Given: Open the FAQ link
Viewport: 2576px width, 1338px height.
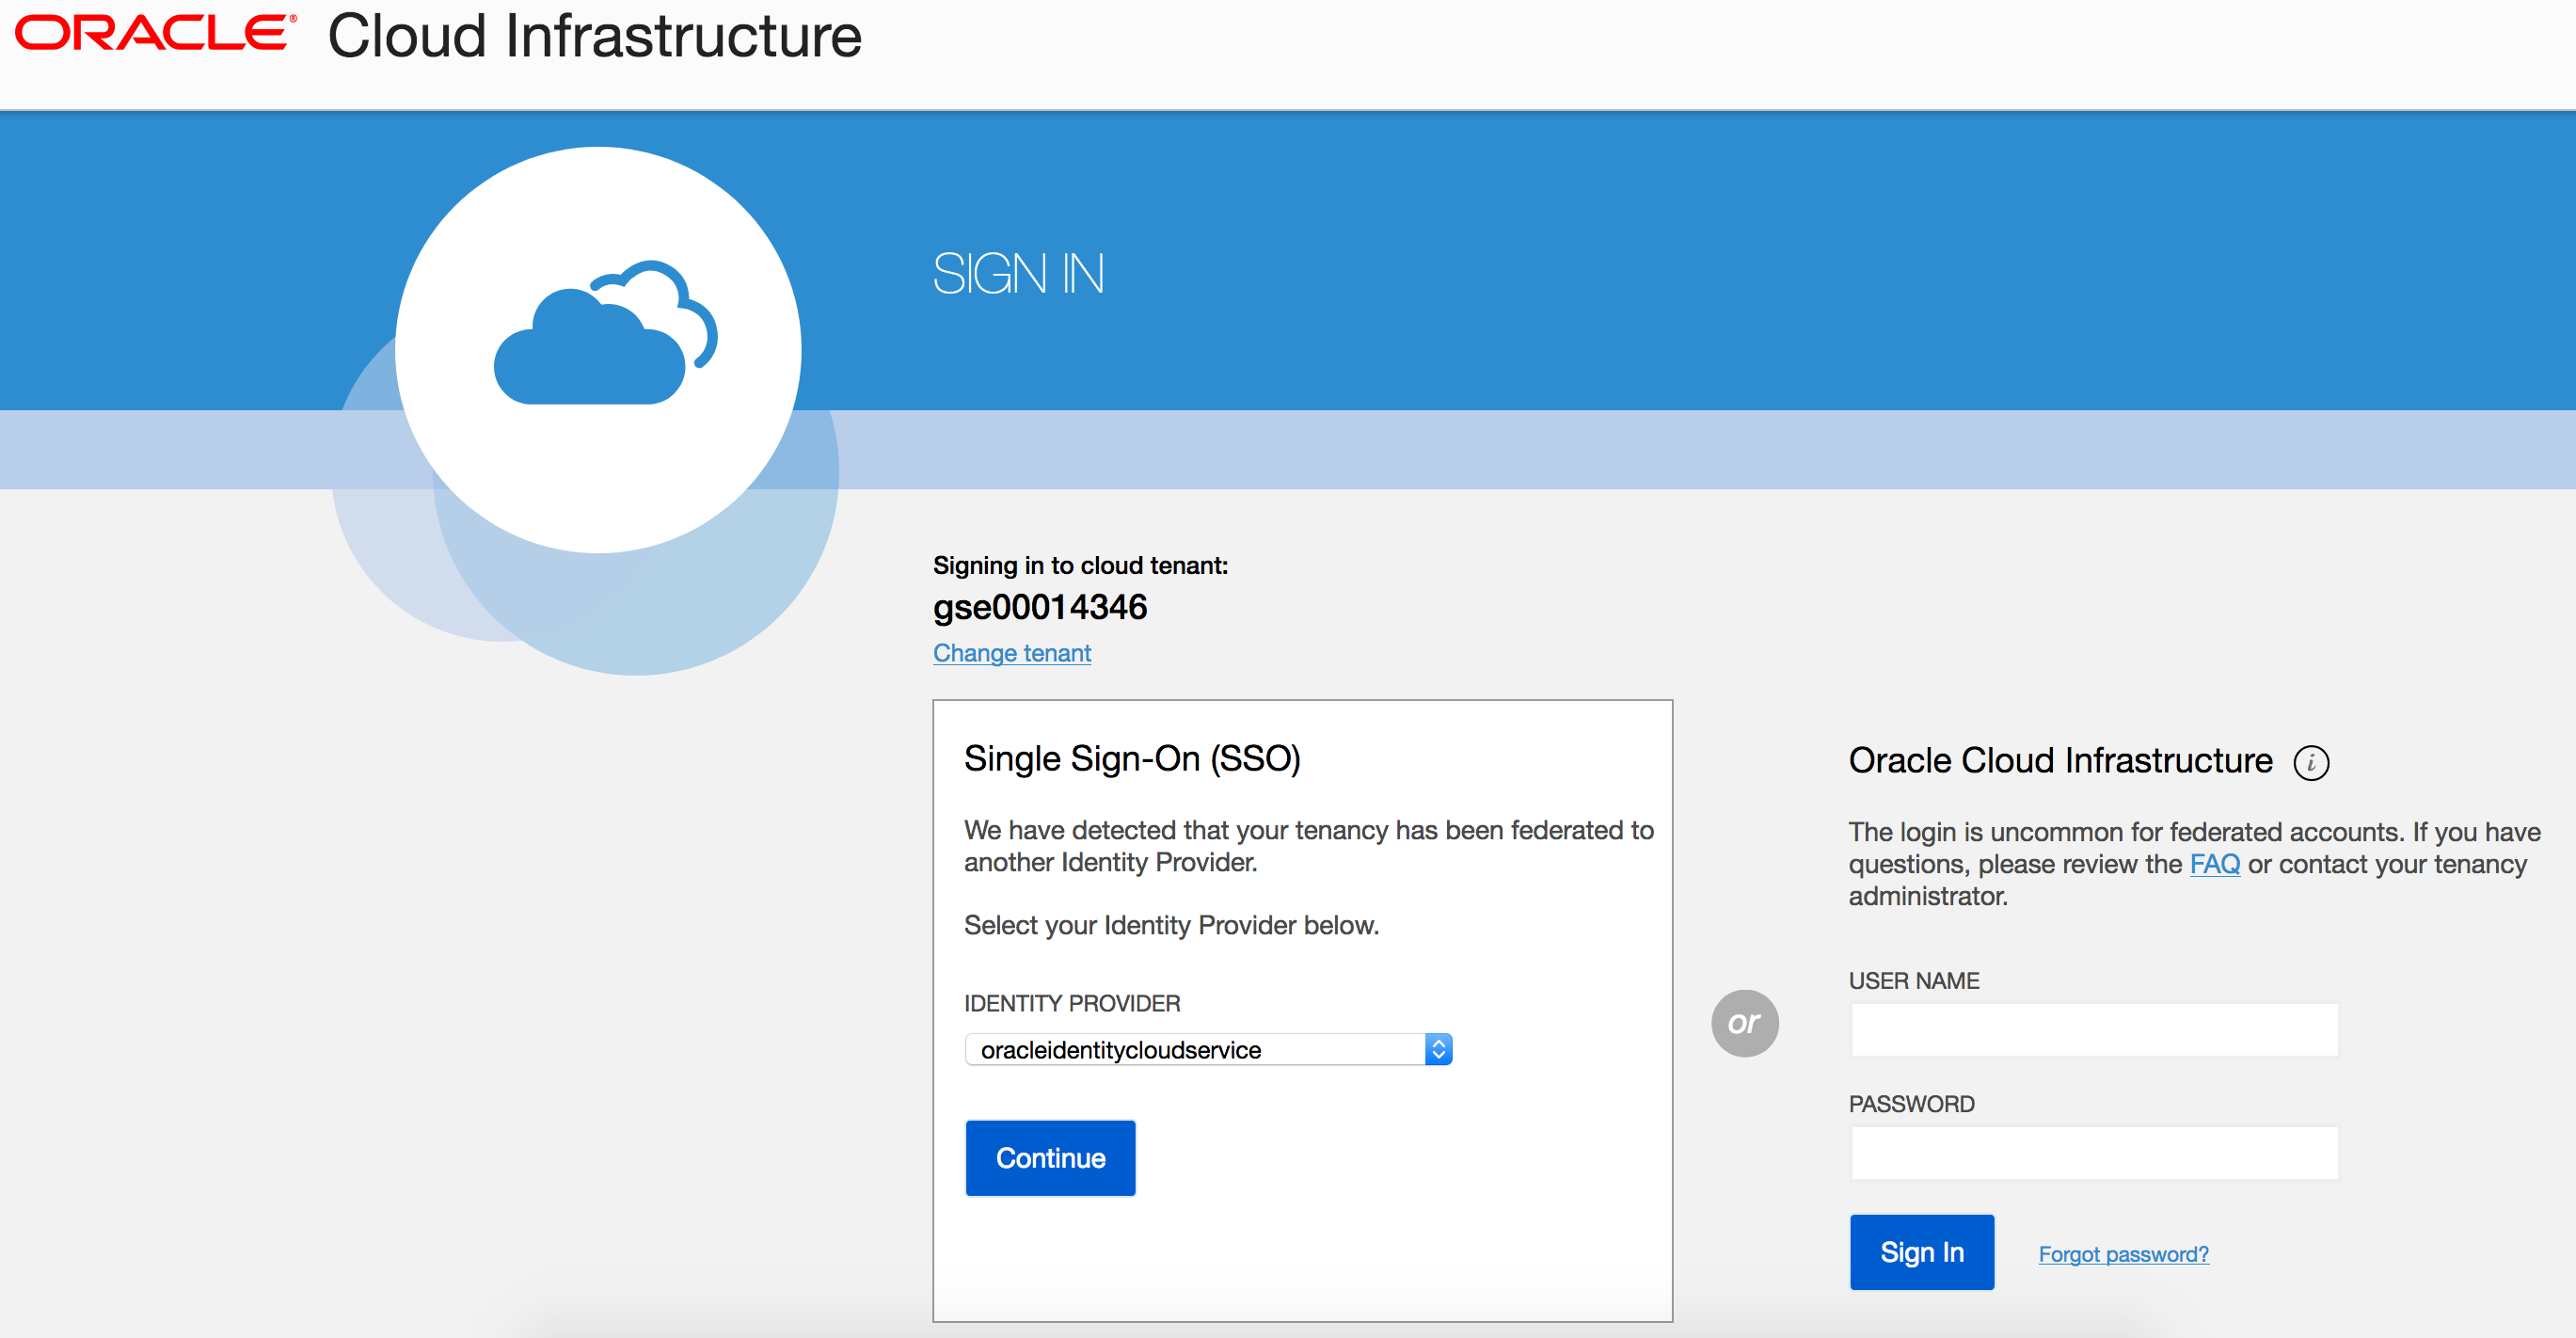Looking at the screenshot, I should click(2215, 864).
